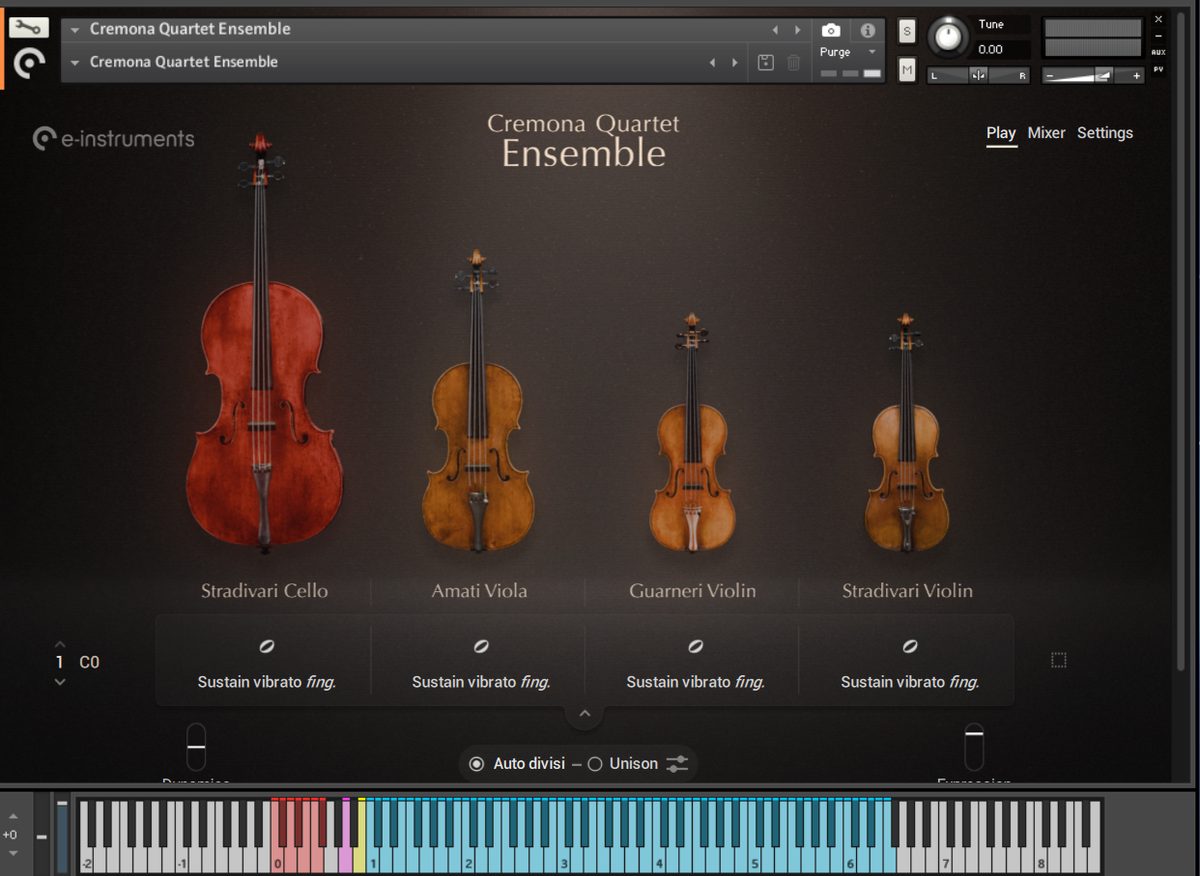
Task: Click the PV button in header
Action: click(1158, 69)
